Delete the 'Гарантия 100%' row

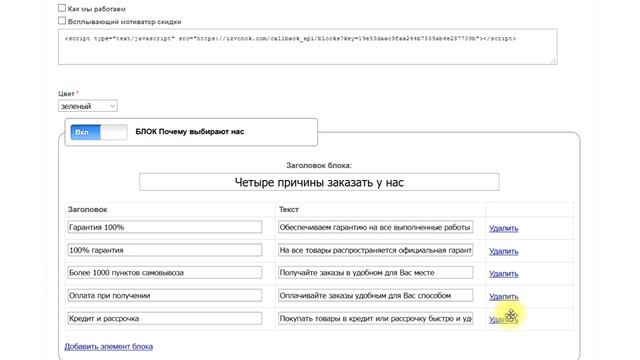click(504, 228)
